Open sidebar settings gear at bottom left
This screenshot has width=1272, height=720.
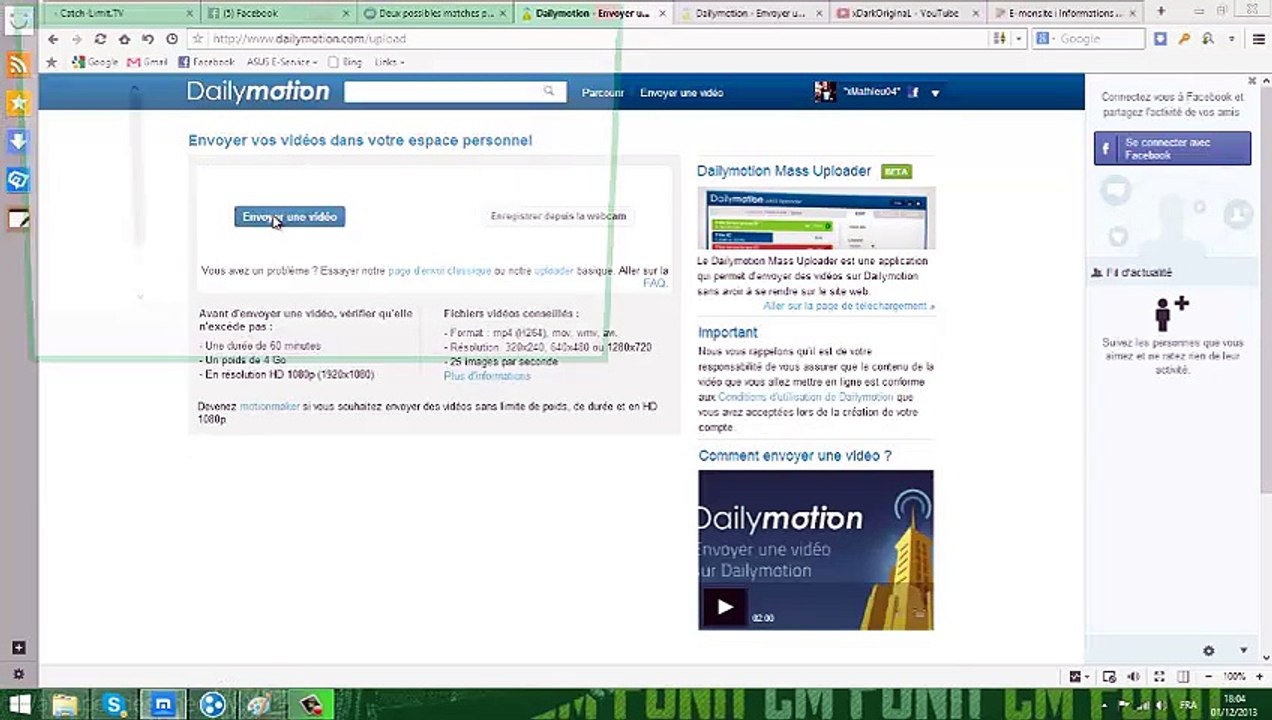click(18, 674)
